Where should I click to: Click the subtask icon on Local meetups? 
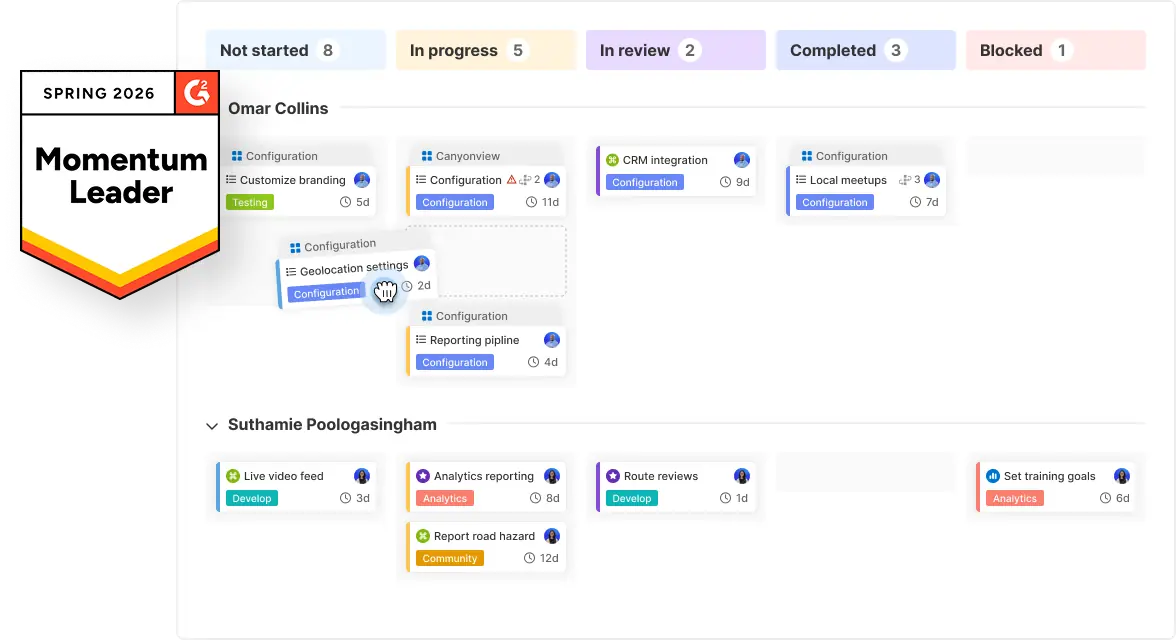coord(904,180)
